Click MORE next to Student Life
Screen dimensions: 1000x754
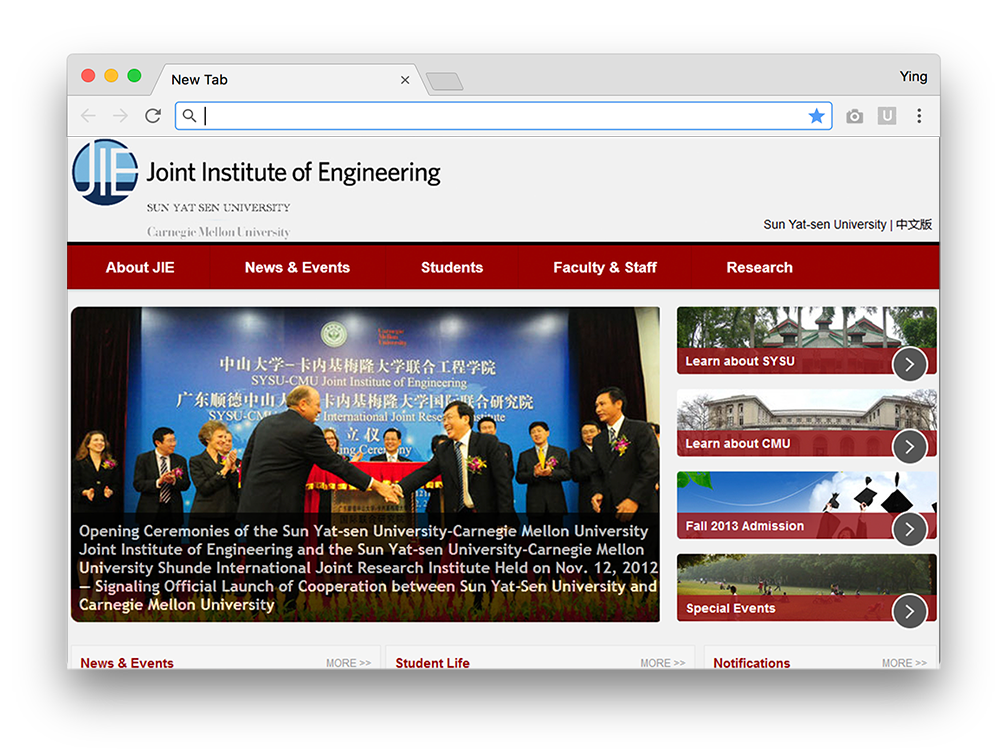(663, 663)
